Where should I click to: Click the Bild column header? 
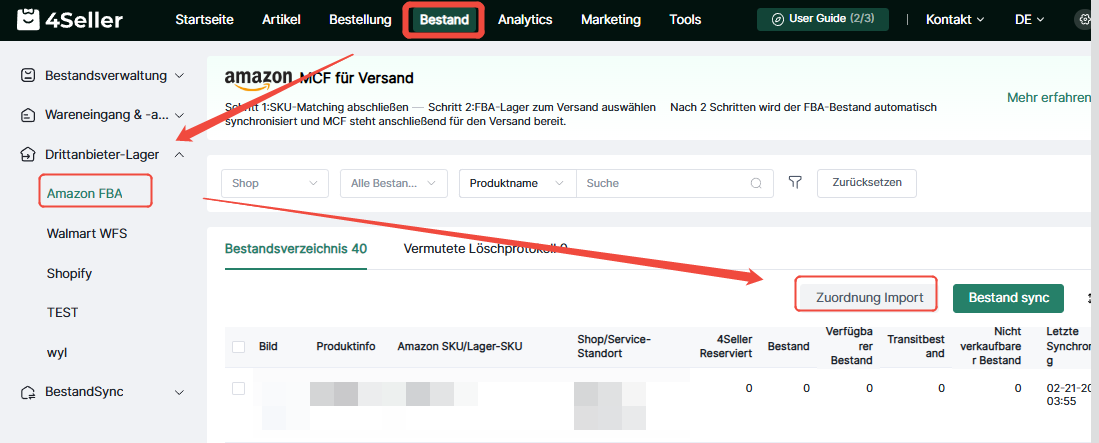[x=268, y=346]
